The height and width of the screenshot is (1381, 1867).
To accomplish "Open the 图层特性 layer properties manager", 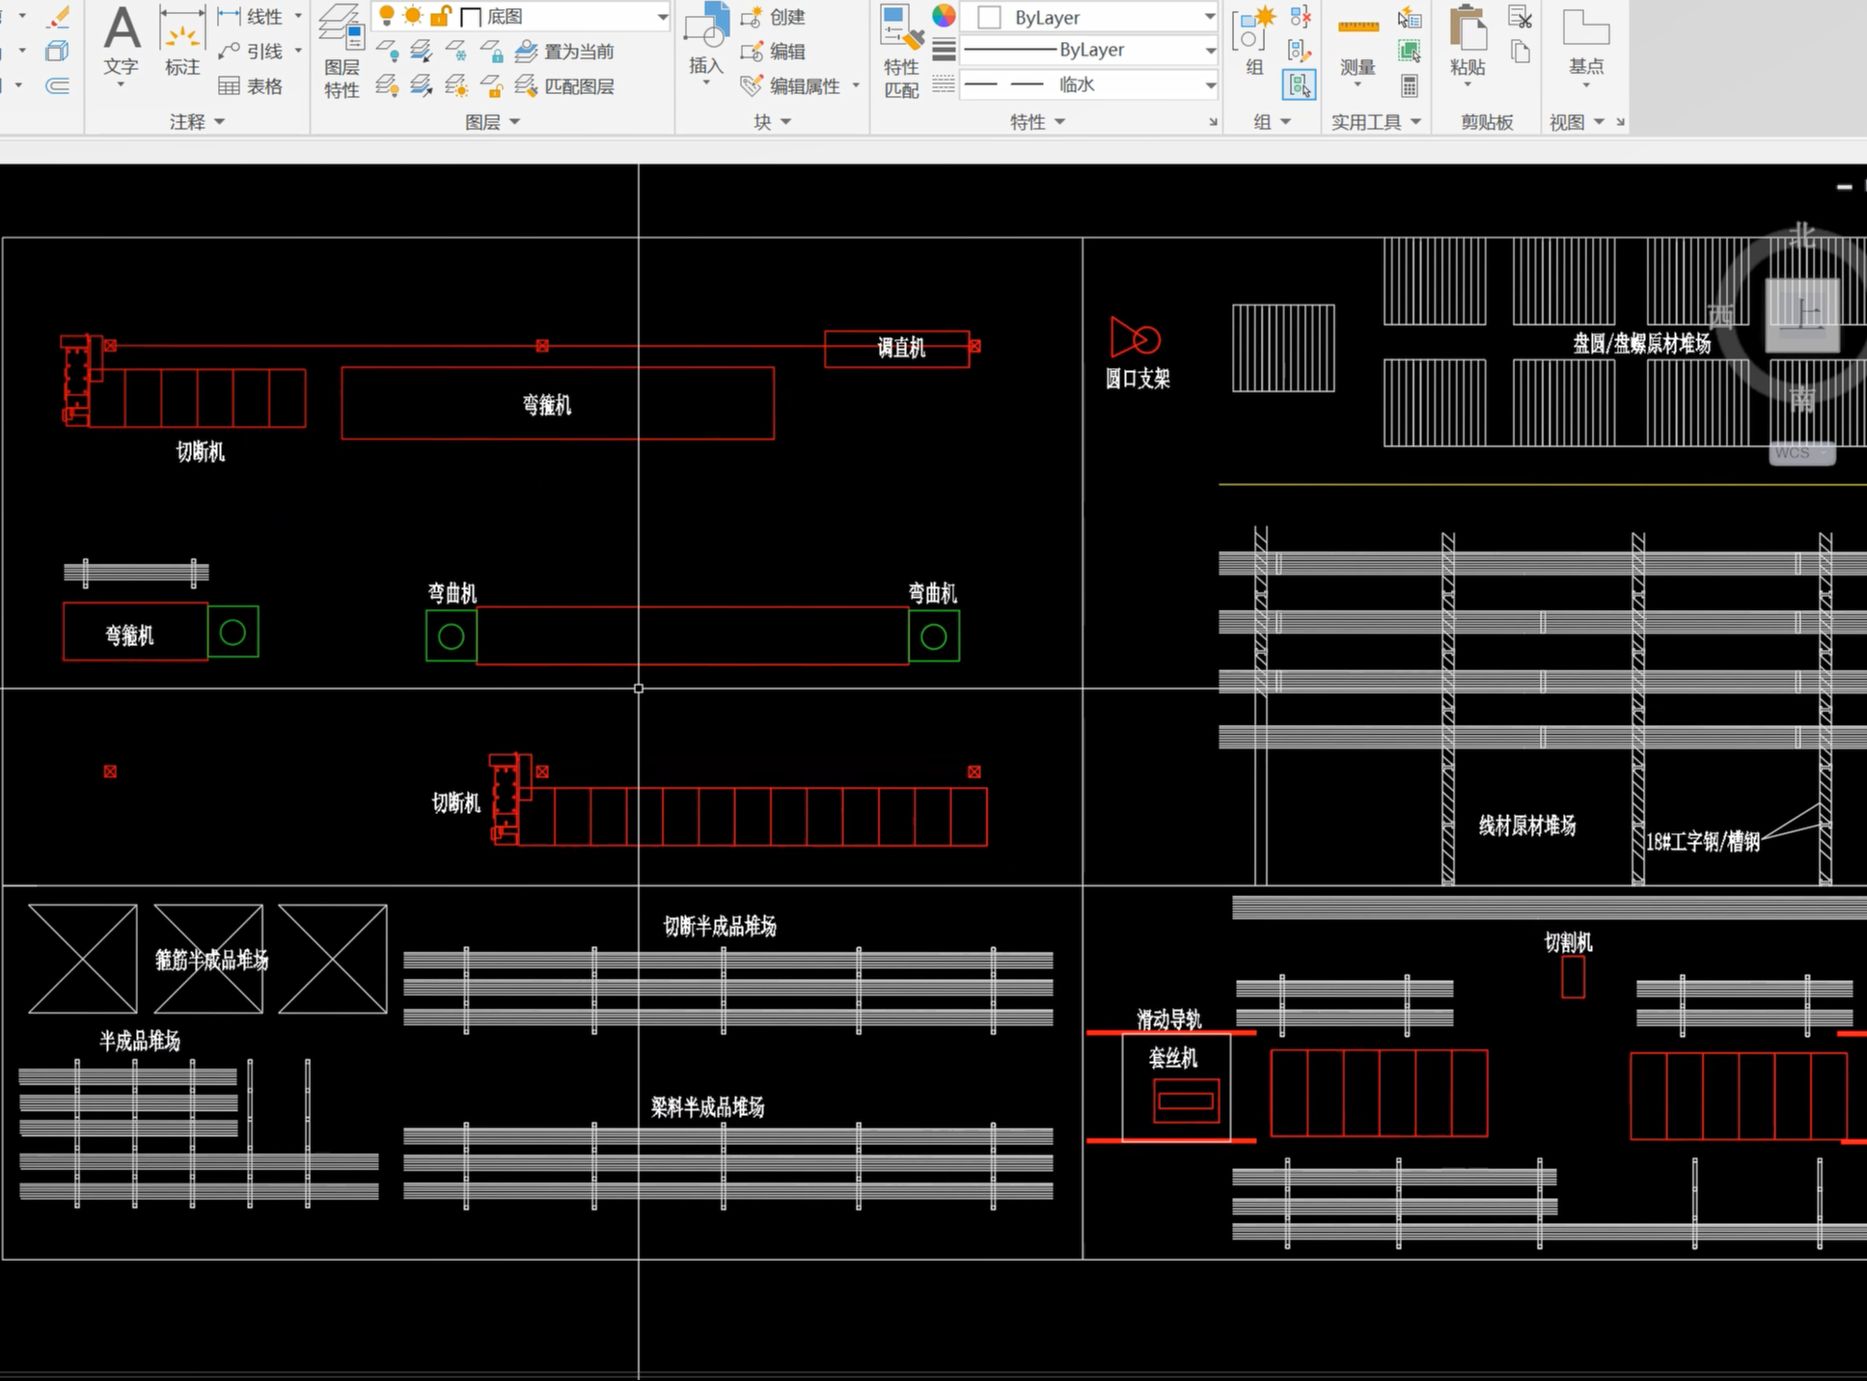I will pos(341,50).
